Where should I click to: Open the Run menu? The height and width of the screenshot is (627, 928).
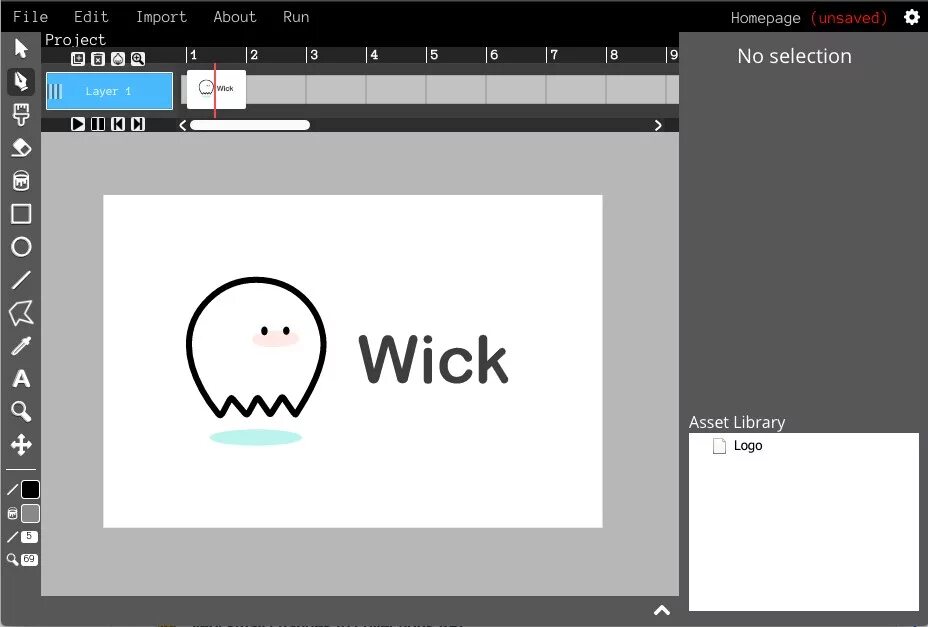coord(296,17)
